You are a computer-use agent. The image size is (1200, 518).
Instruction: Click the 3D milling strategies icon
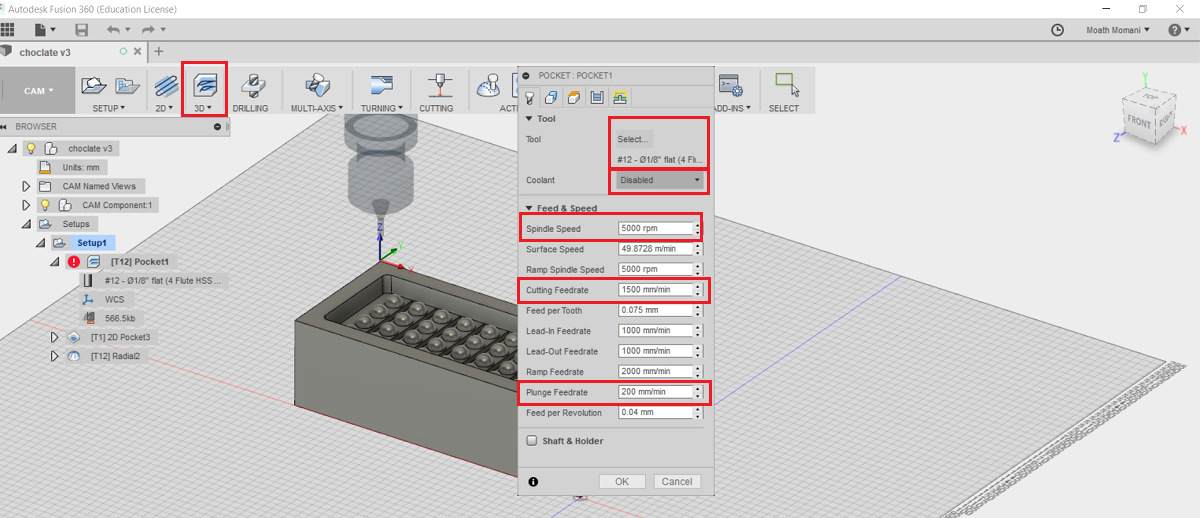pos(205,85)
